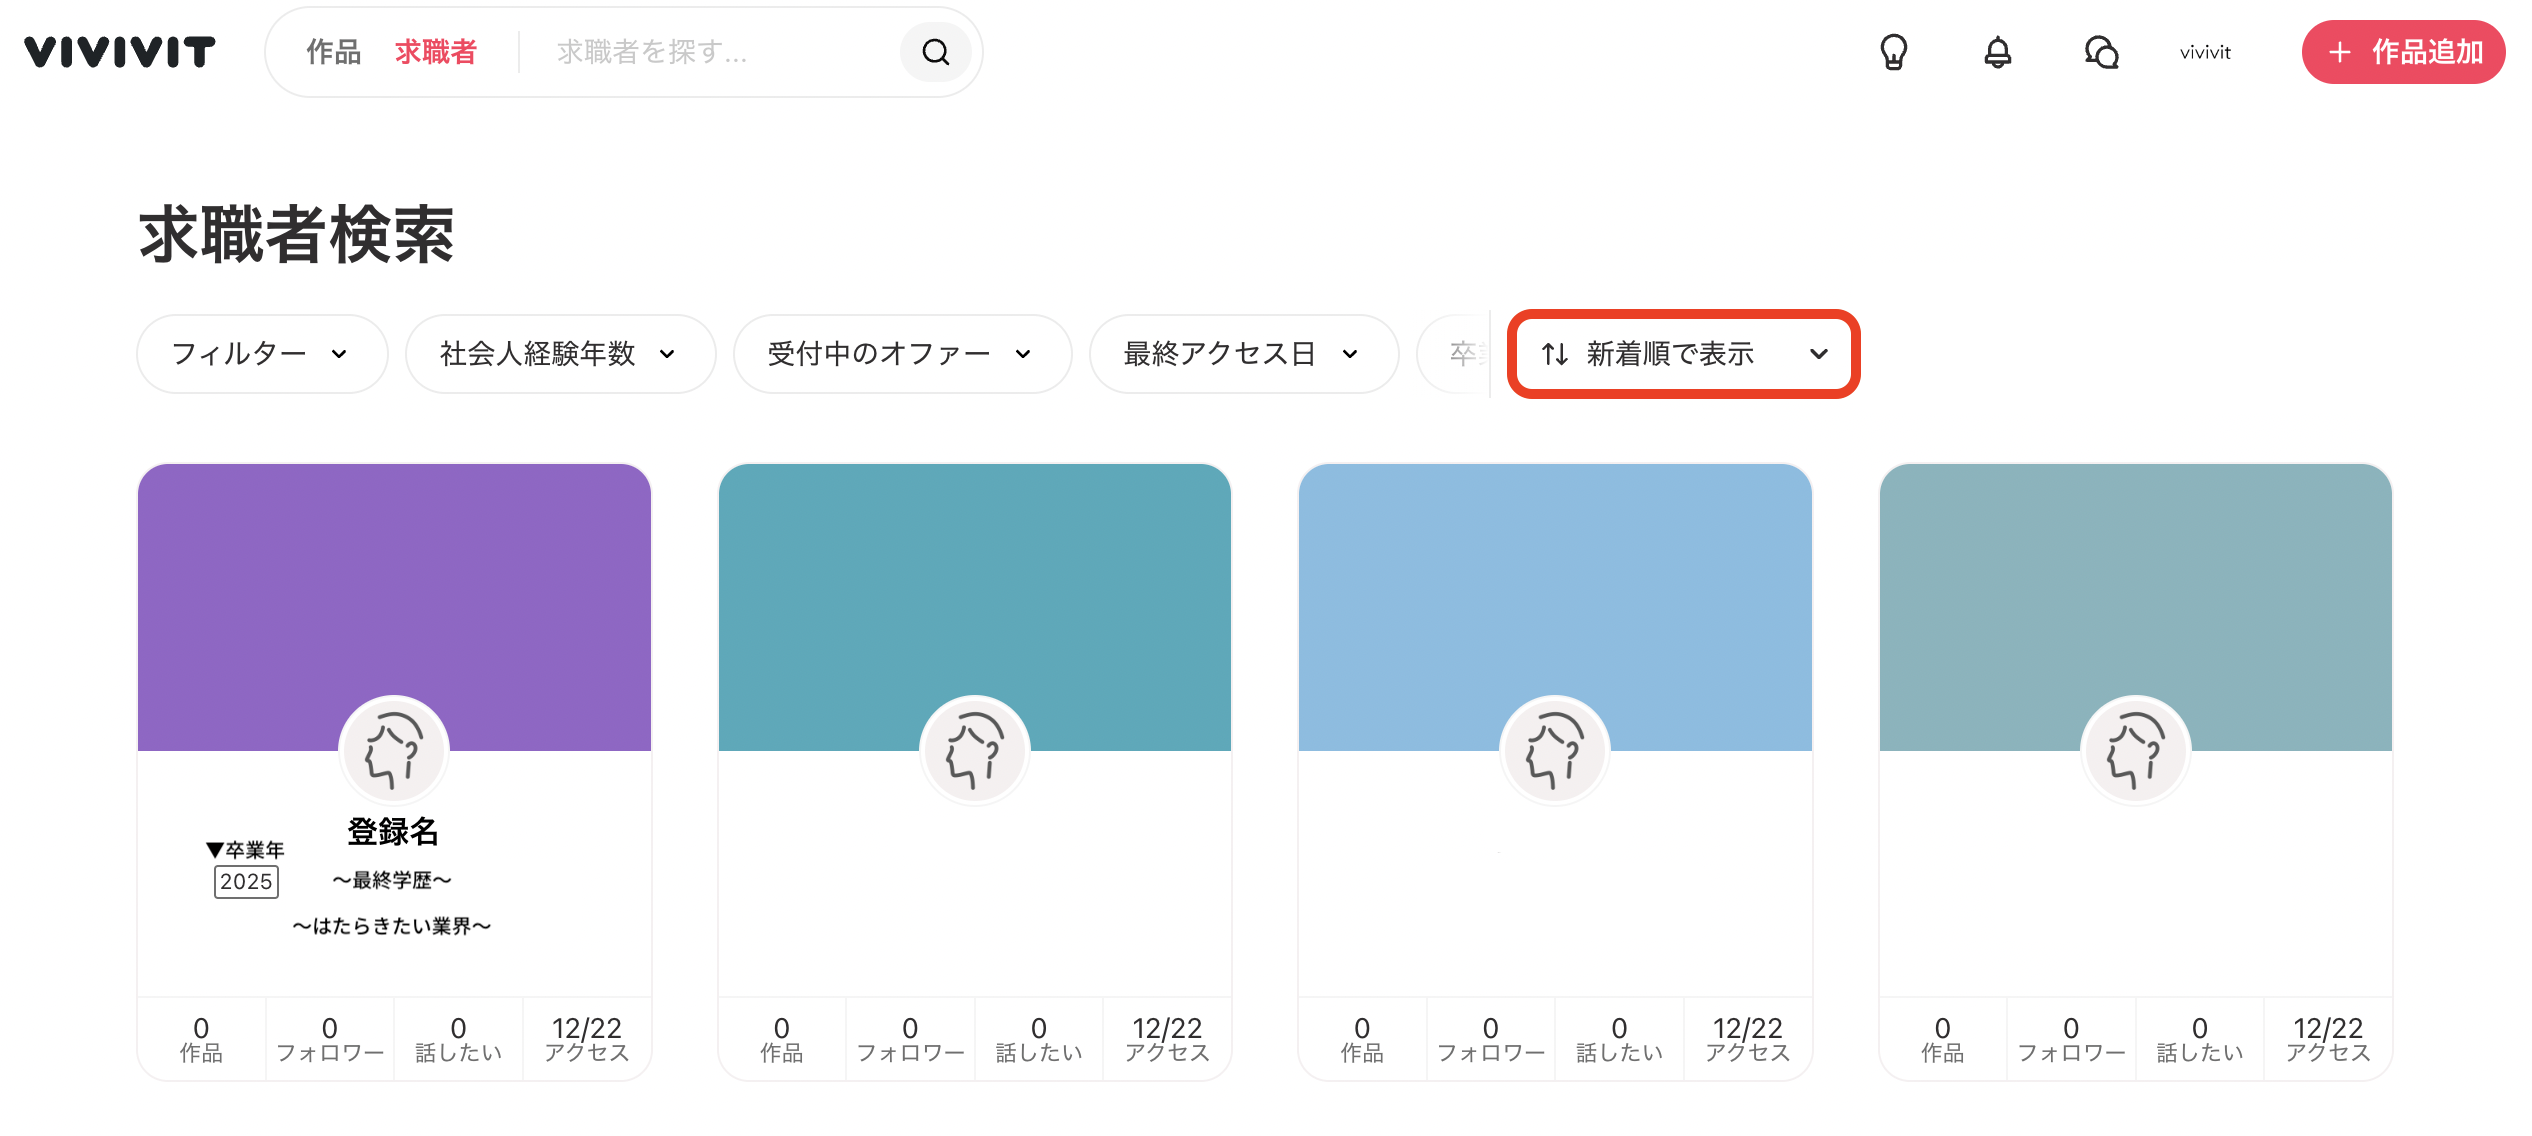2532x1136 pixels.
Task: Click the ▼卒業年 label
Action: (246, 850)
